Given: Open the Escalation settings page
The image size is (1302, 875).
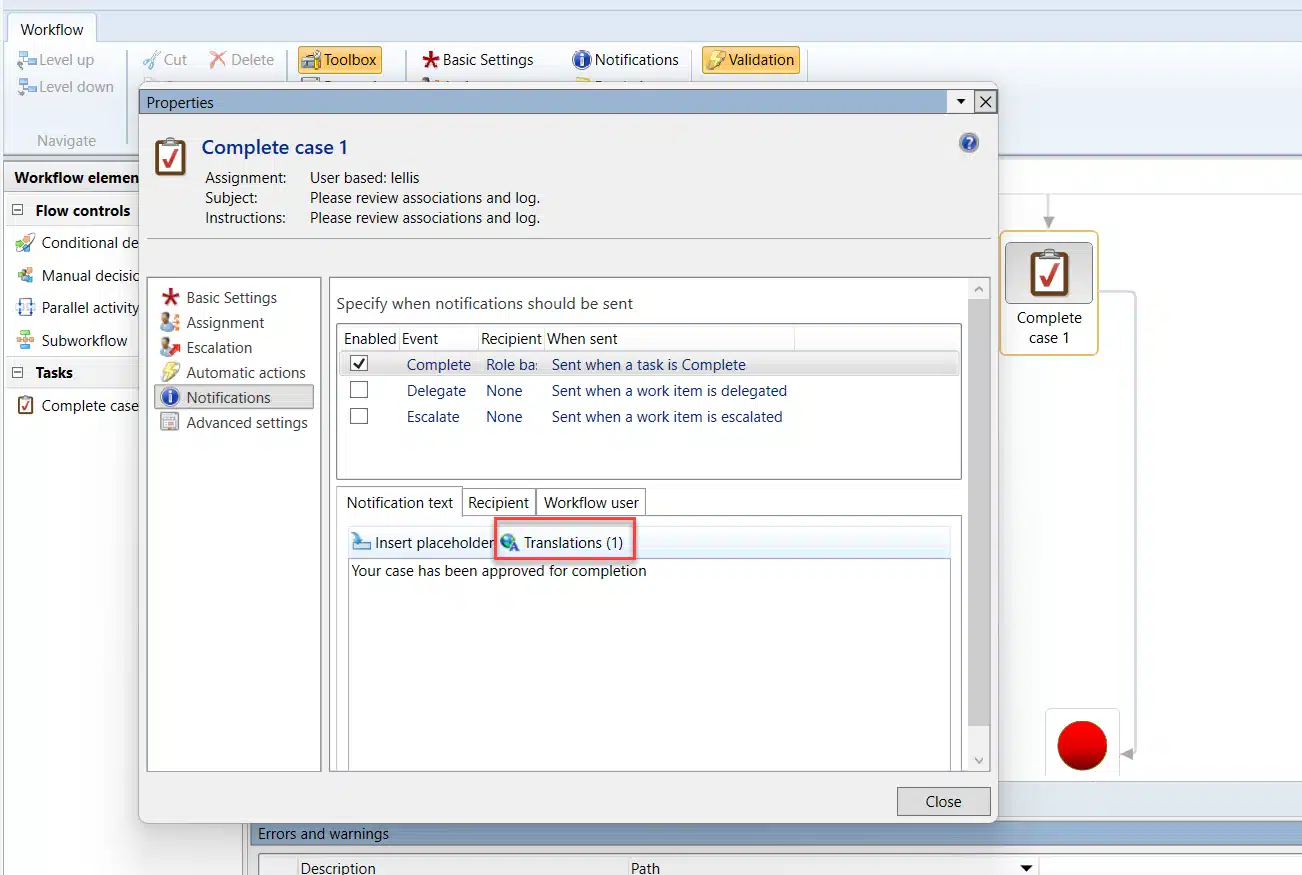Looking at the screenshot, I should [x=219, y=347].
